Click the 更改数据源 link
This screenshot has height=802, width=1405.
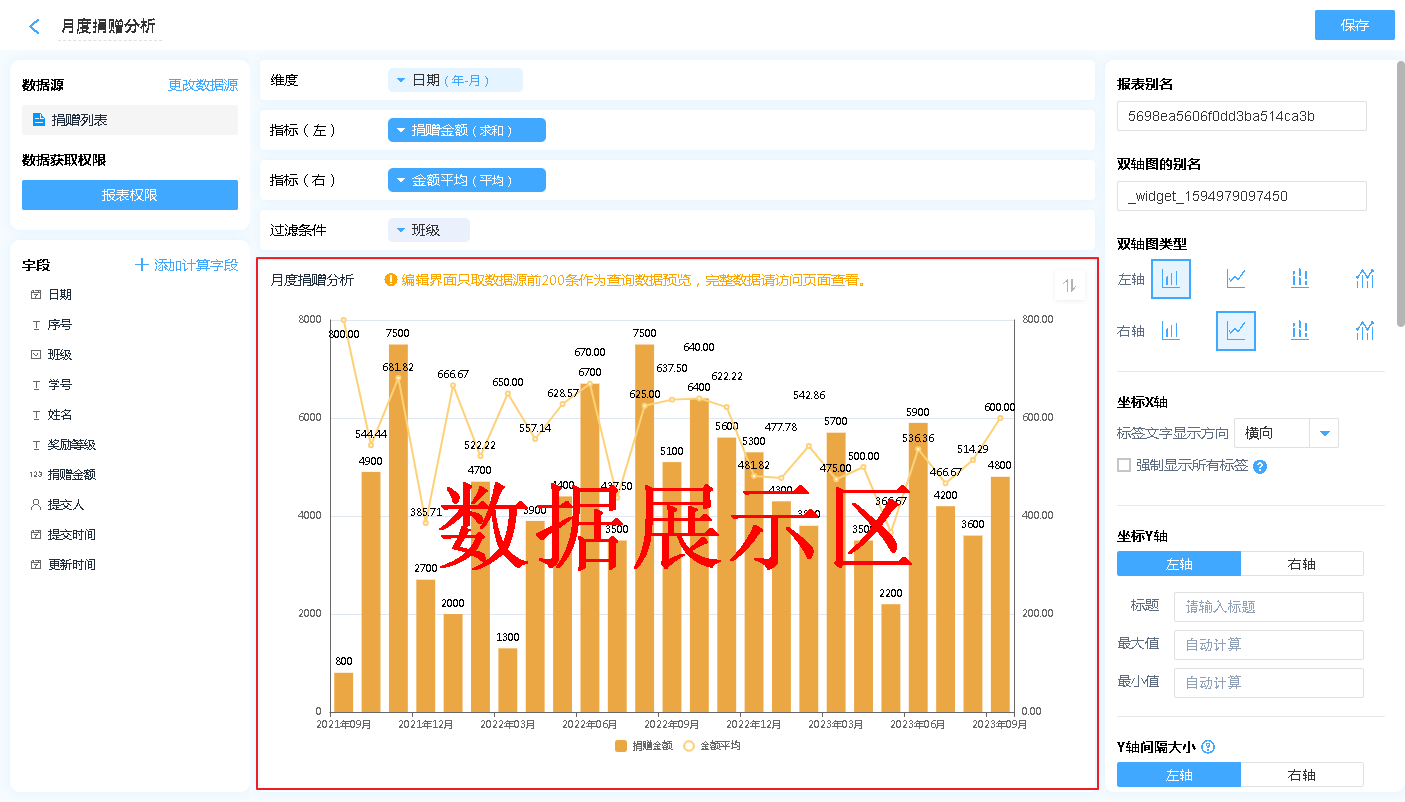(x=203, y=86)
